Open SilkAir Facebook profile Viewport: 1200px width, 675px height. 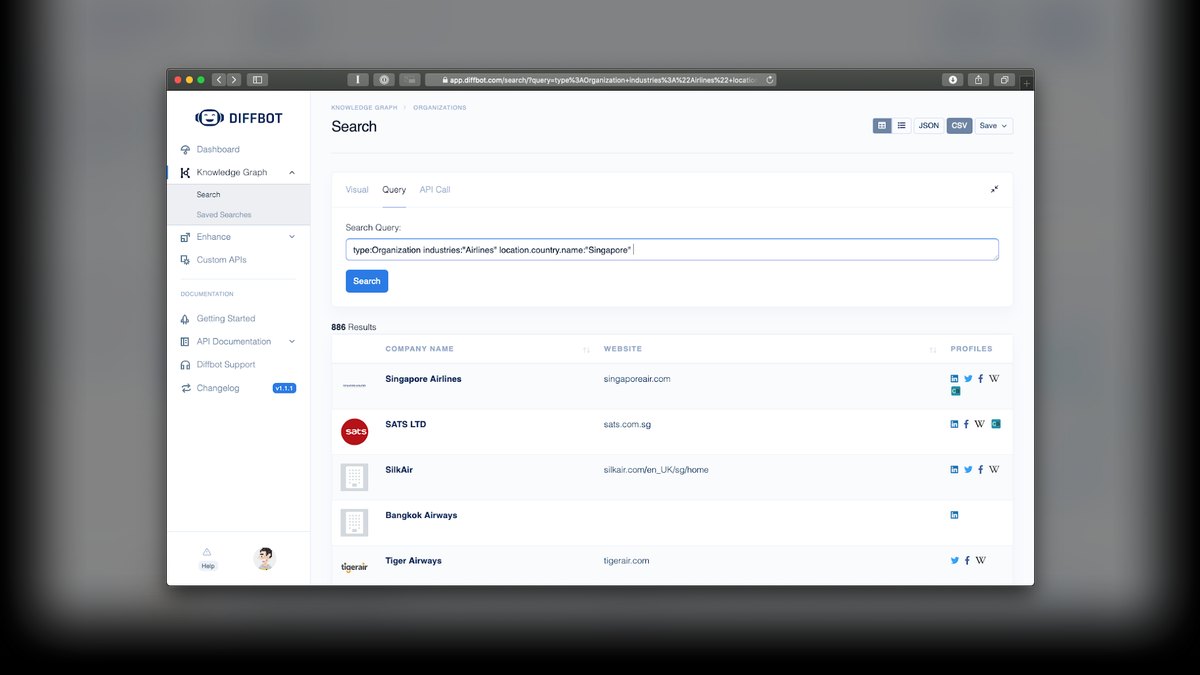click(x=980, y=469)
